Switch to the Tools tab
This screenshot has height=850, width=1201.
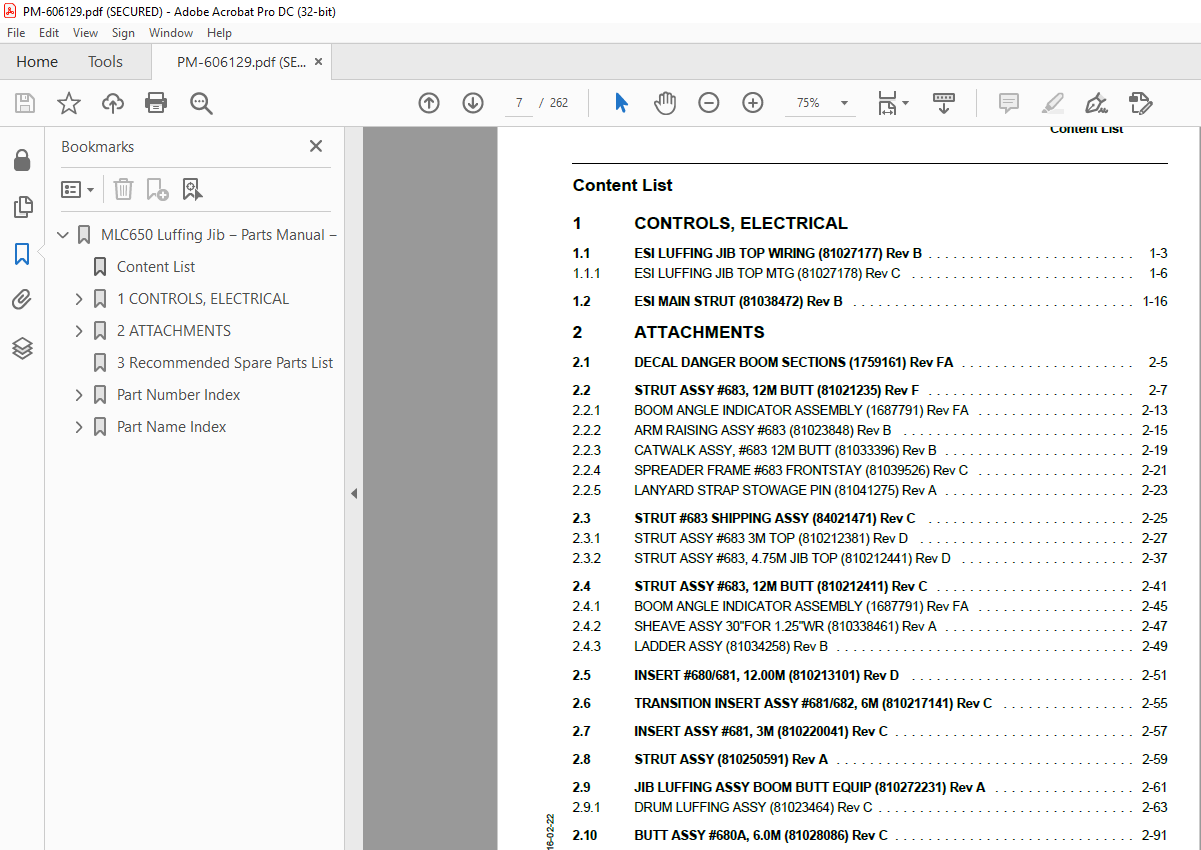pyautogui.click(x=105, y=62)
